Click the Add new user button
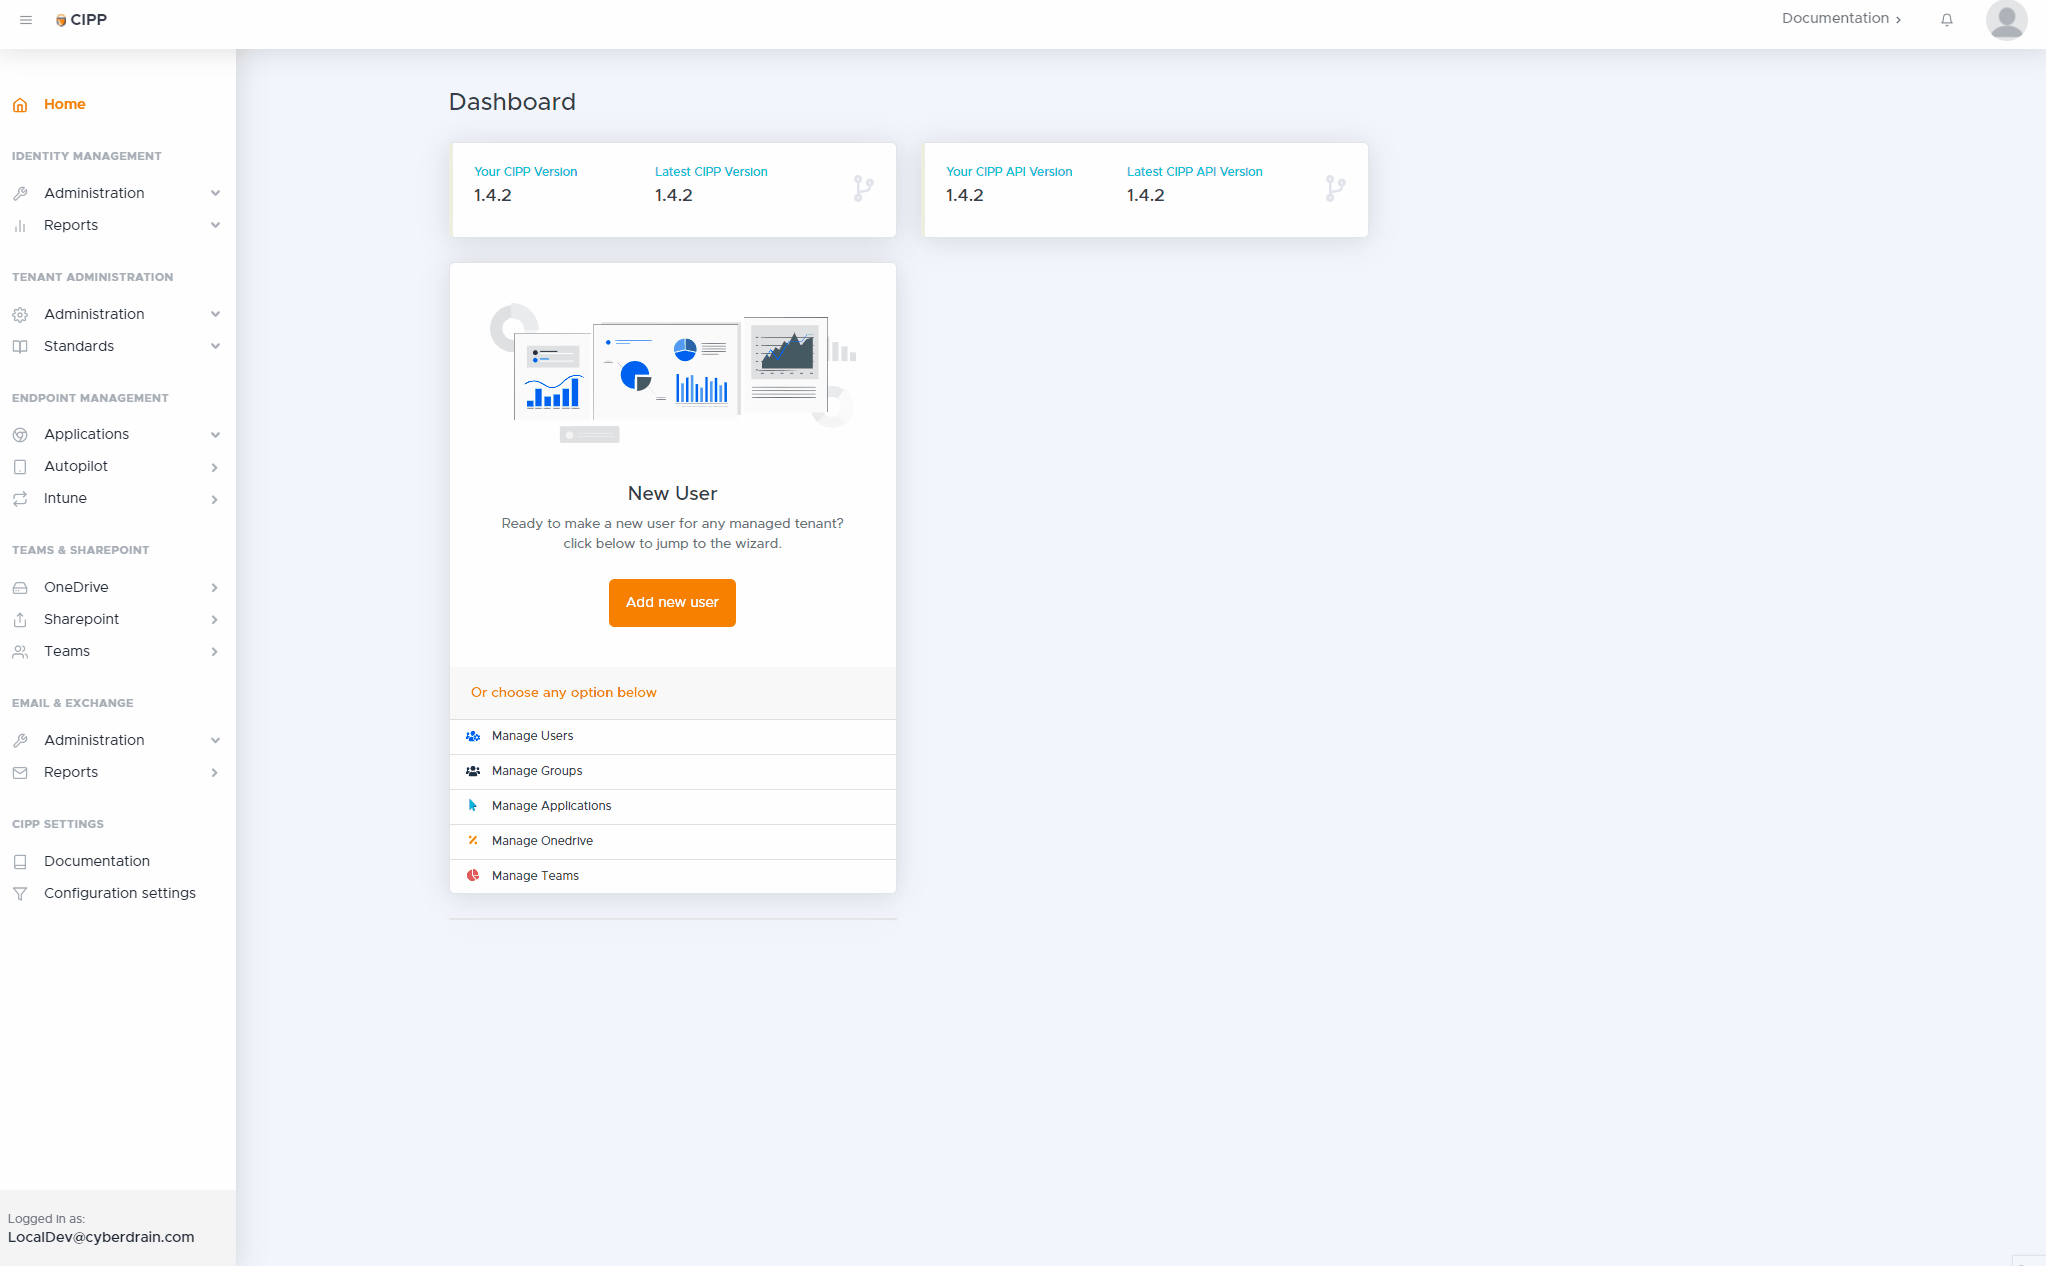This screenshot has width=2046, height=1266. coord(671,602)
